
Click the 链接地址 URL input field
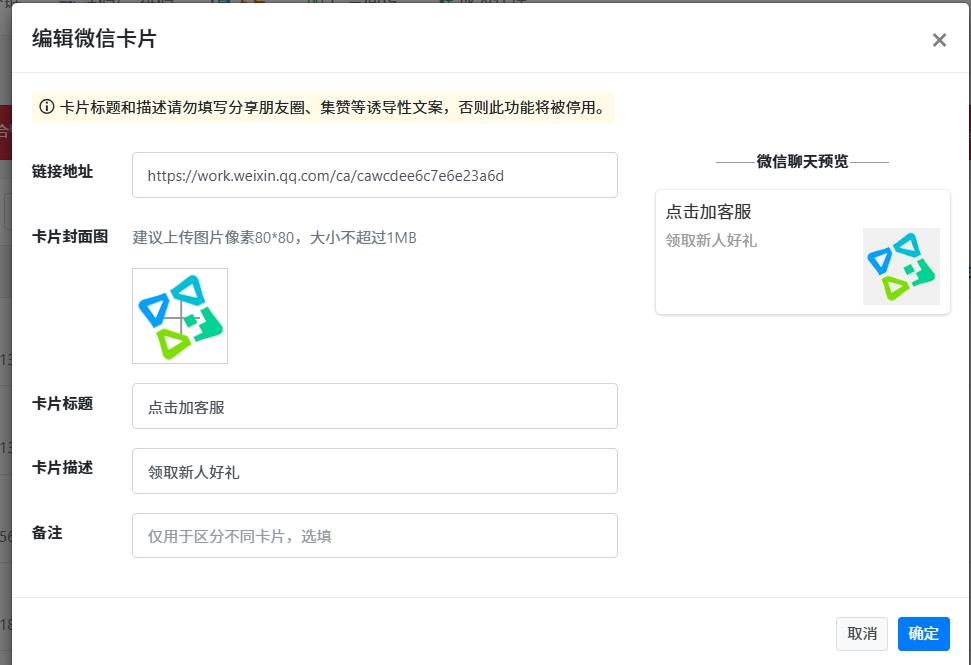pos(374,175)
